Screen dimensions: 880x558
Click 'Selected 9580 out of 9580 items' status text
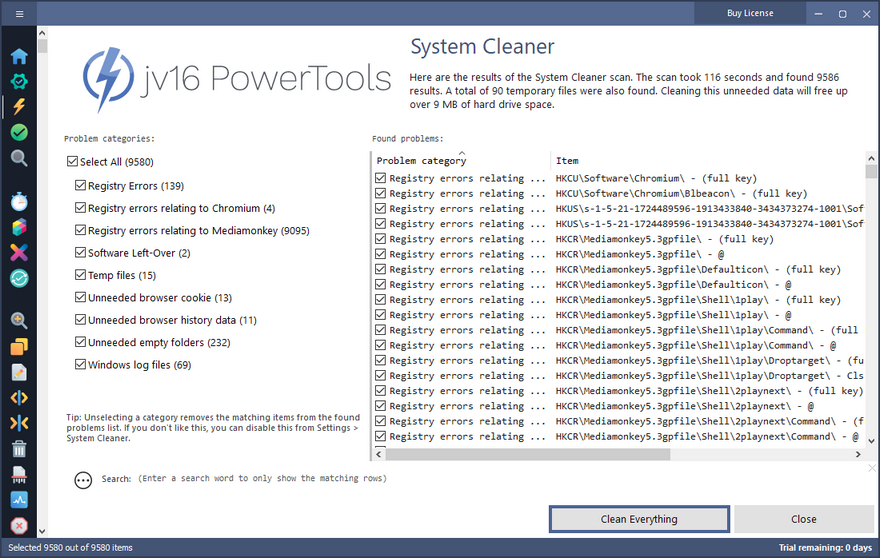coord(70,547)
